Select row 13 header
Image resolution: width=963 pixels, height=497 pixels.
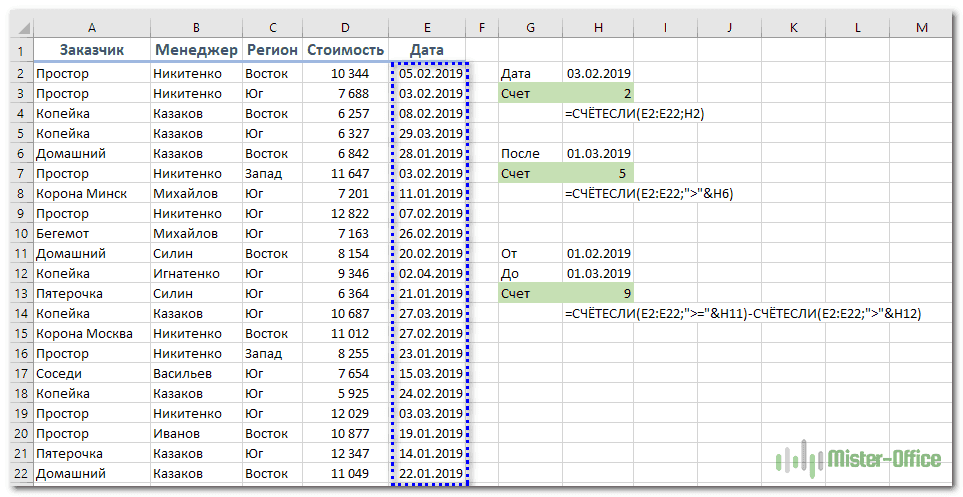tap(21, 293)
